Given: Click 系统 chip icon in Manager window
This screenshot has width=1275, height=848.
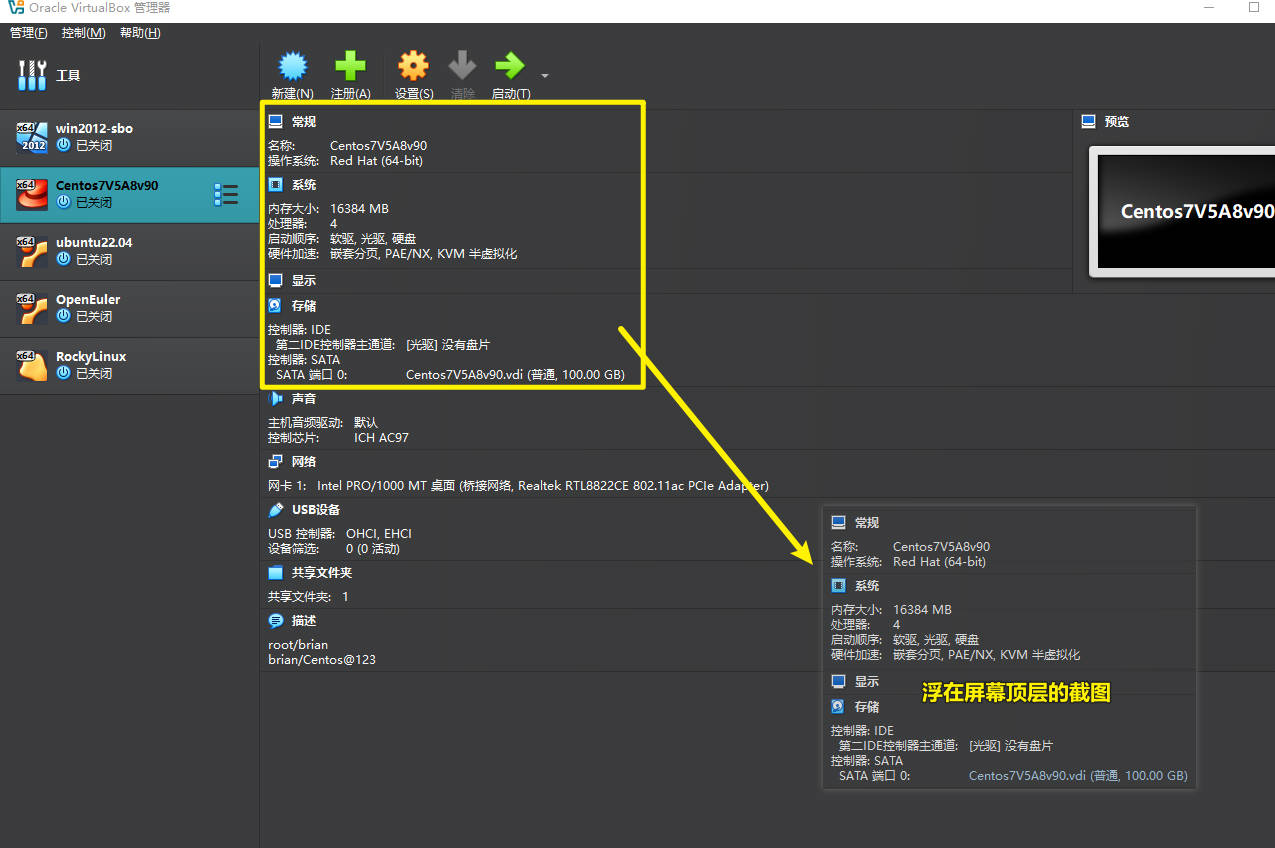Looking at the screenshot, I should [276, 184].
